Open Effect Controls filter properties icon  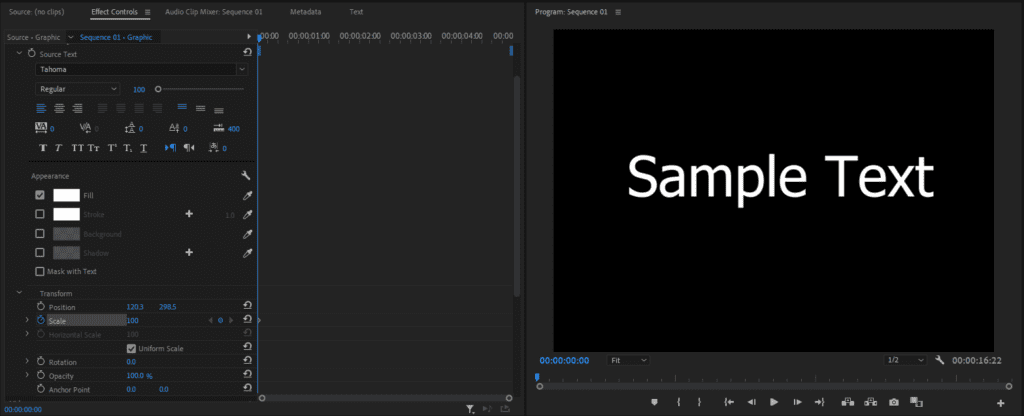pos(470,409)
